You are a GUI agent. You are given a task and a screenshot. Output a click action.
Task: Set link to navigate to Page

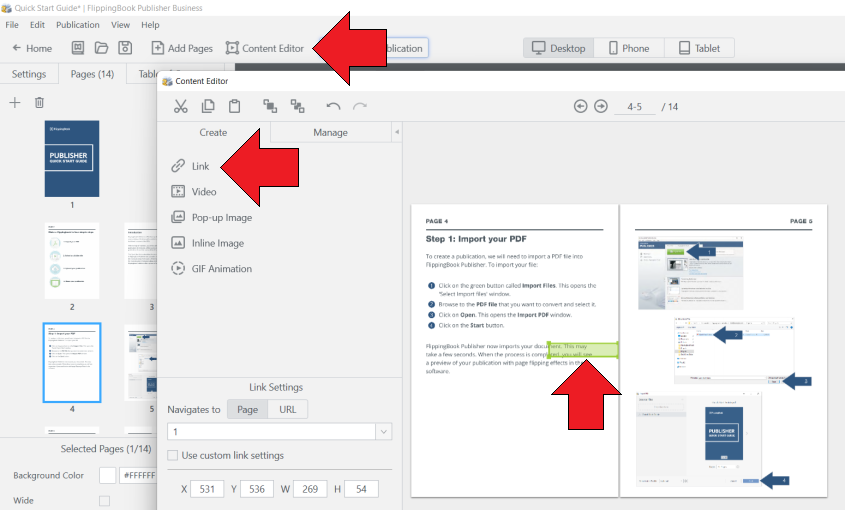click(247, 409)
